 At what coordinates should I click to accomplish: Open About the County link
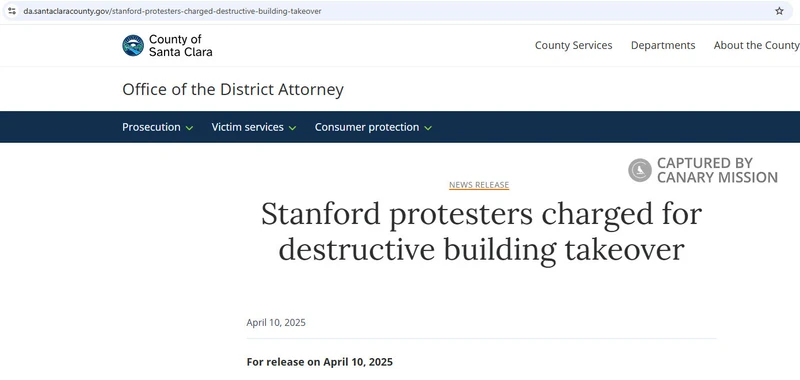(x=757, y=45)
